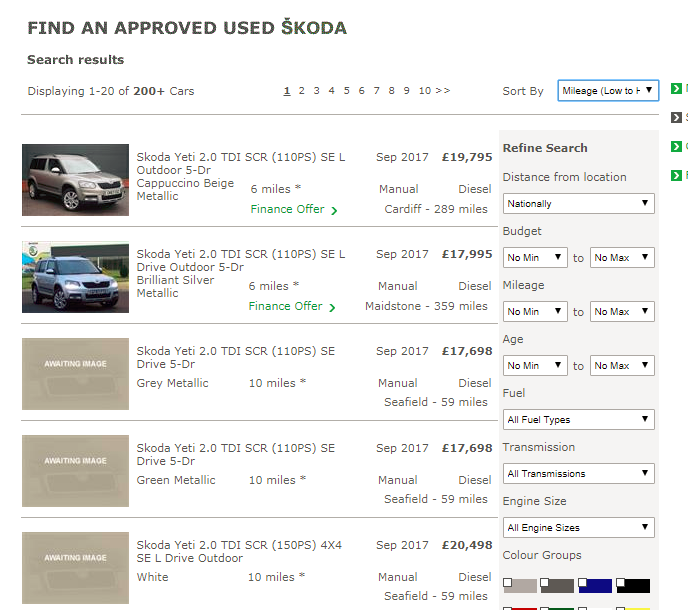Click Cappuccino Beige Metallic colour text

[185, 190]
